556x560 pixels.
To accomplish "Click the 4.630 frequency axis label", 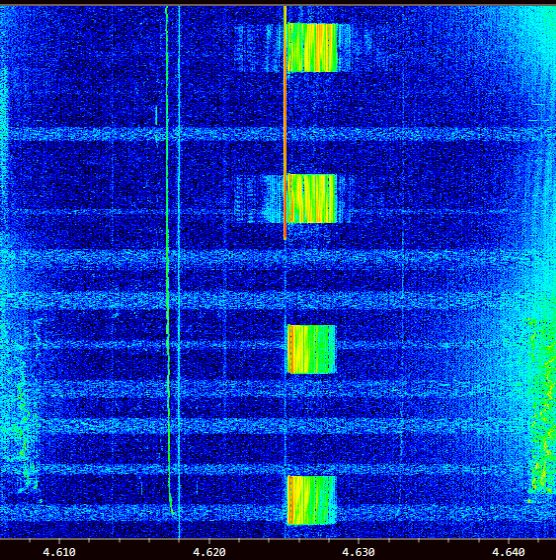I will (x=359, y=552).
